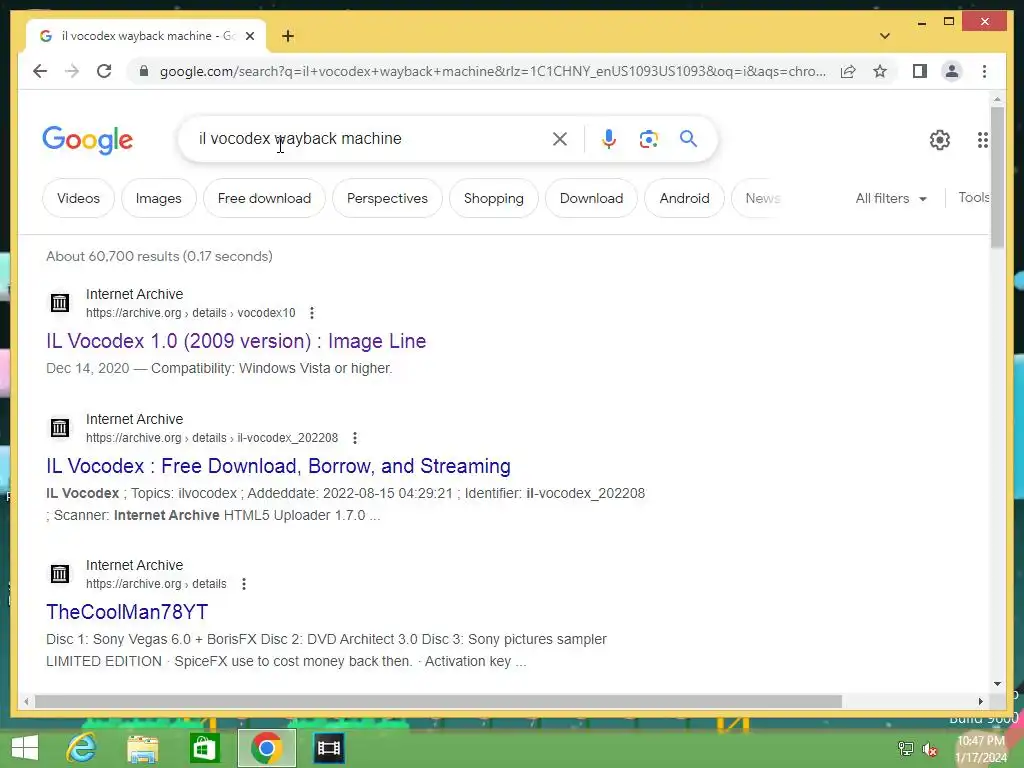Screen dimensions: 1024x768
Task: Filter results by Images
Action: [x=159, y=199]
